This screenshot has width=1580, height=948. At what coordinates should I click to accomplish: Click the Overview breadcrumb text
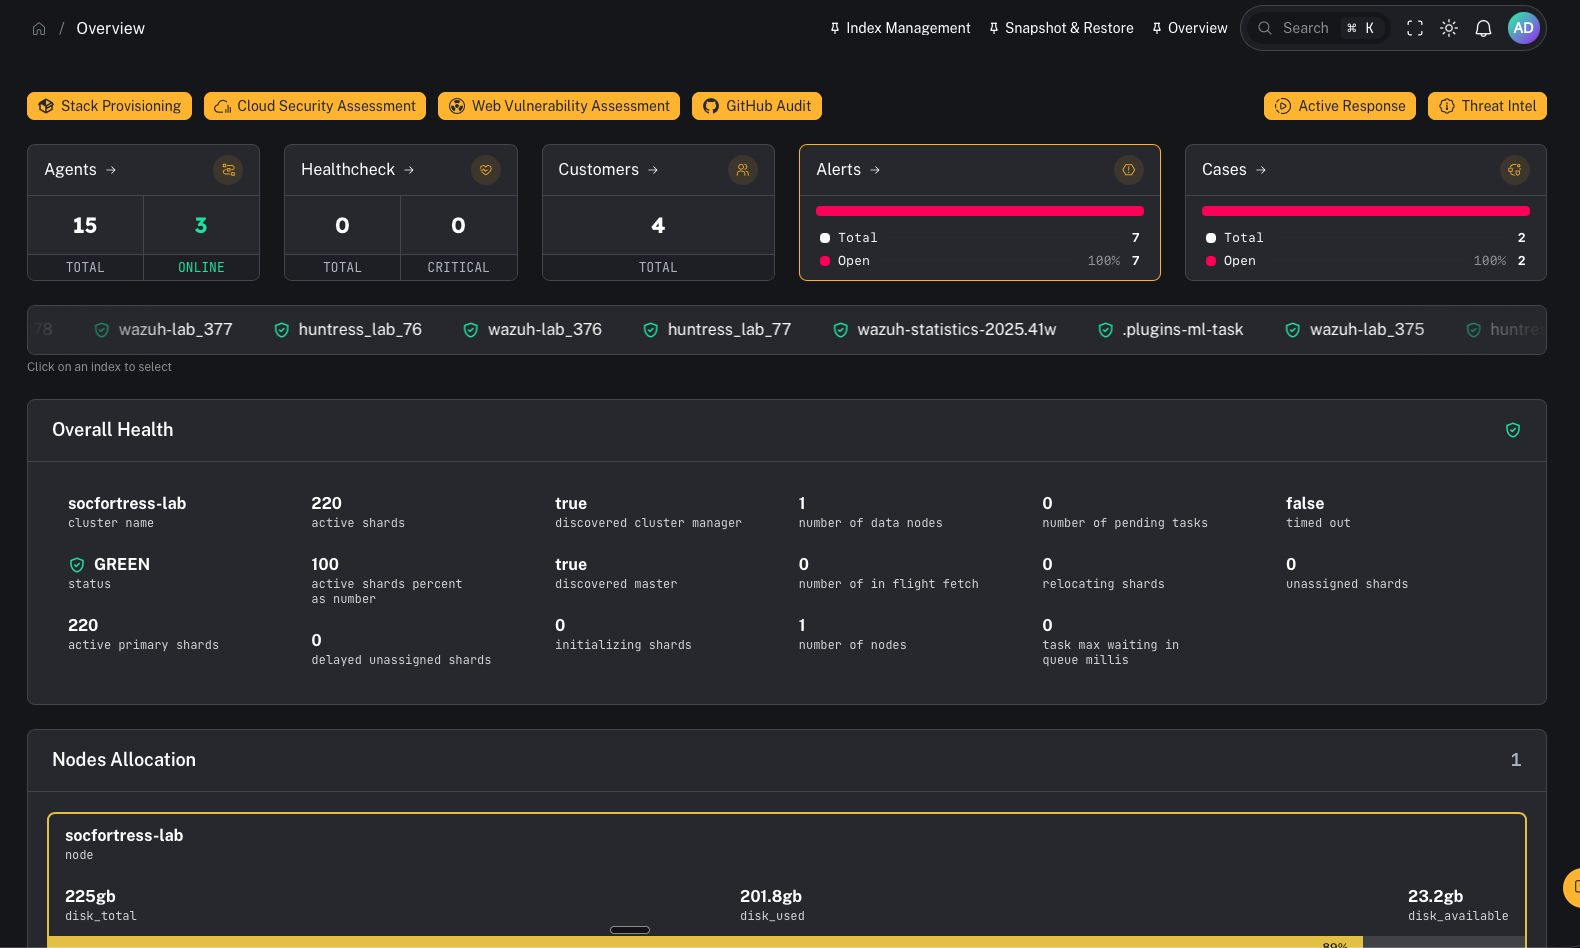[110, 29]
